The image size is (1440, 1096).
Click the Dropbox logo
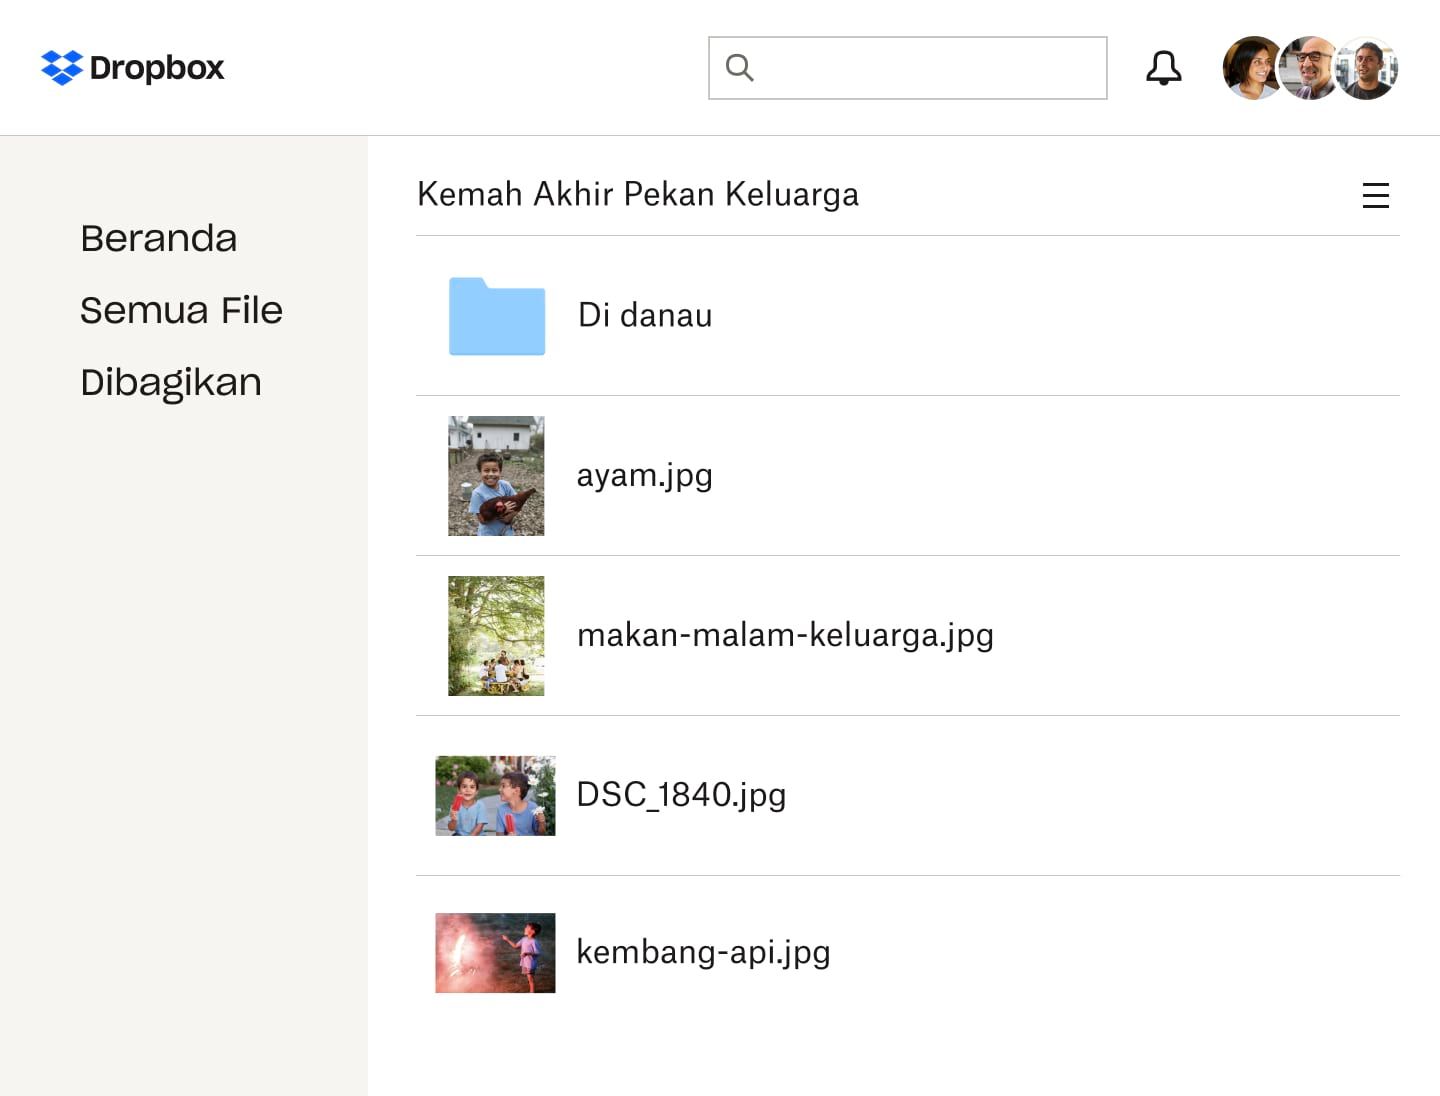tap(131, 67)
